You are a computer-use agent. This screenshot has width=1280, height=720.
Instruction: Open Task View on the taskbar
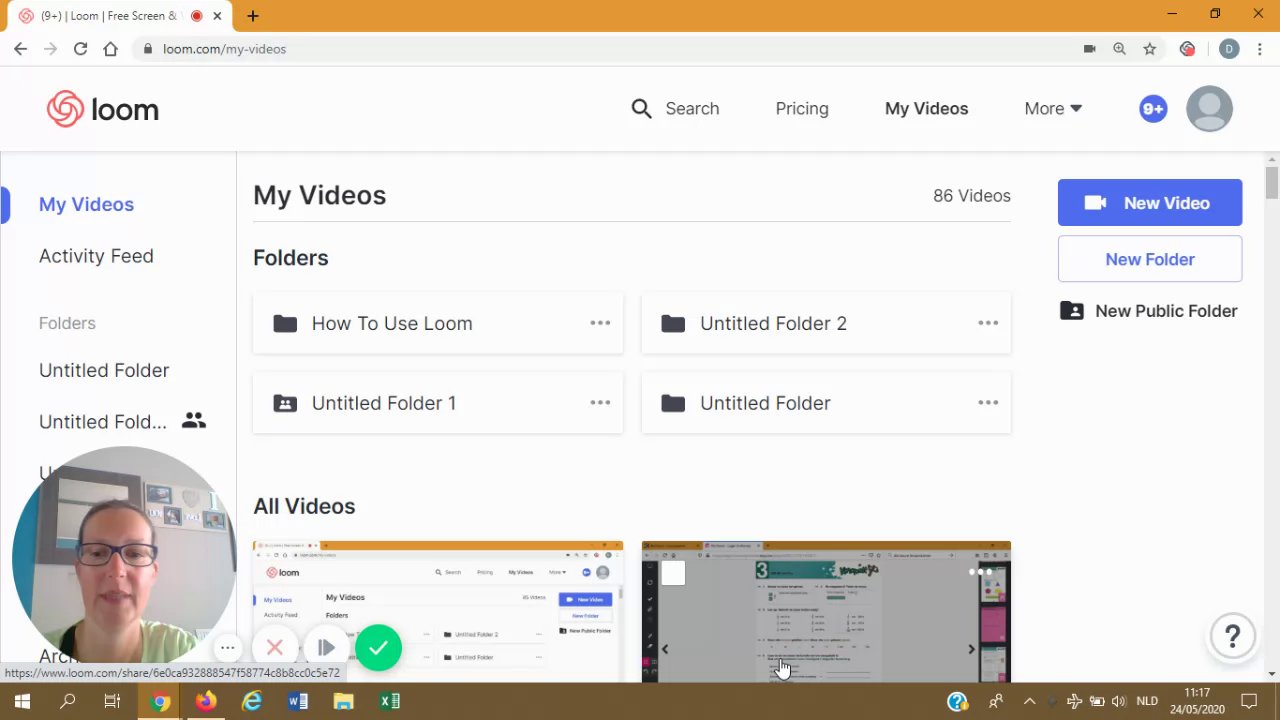[x=112, y=701]
